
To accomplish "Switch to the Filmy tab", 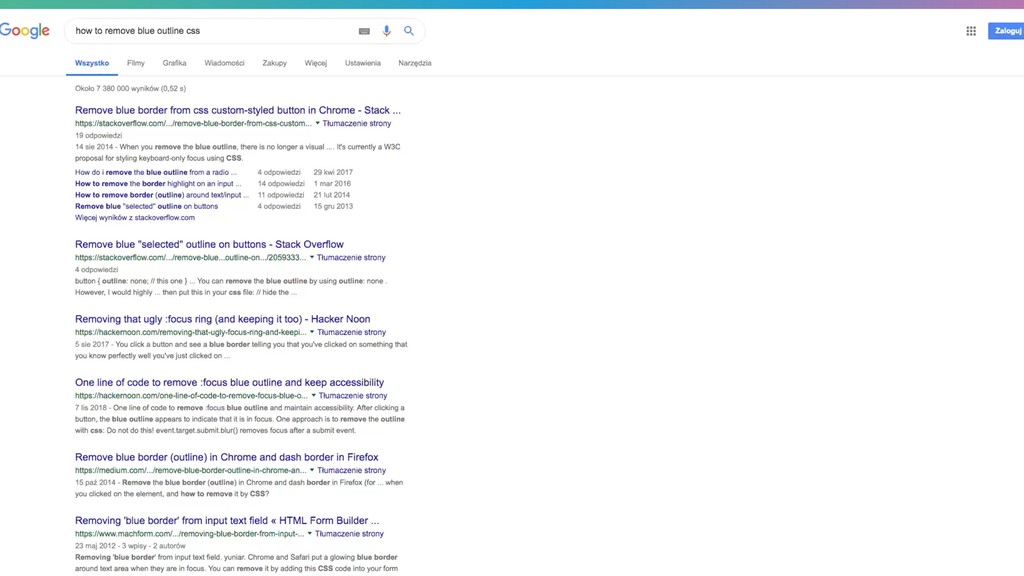I will tap(136, 63).
